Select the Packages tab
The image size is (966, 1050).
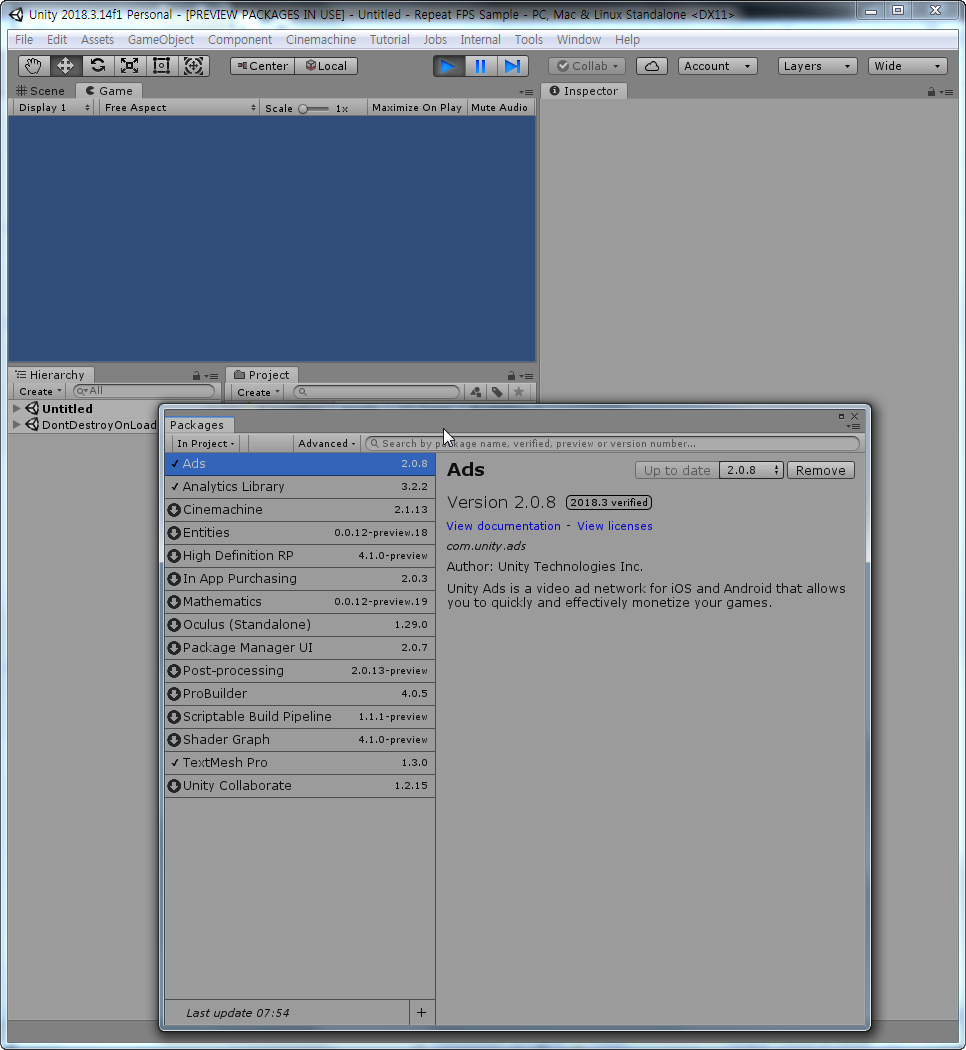coord(199,425)
